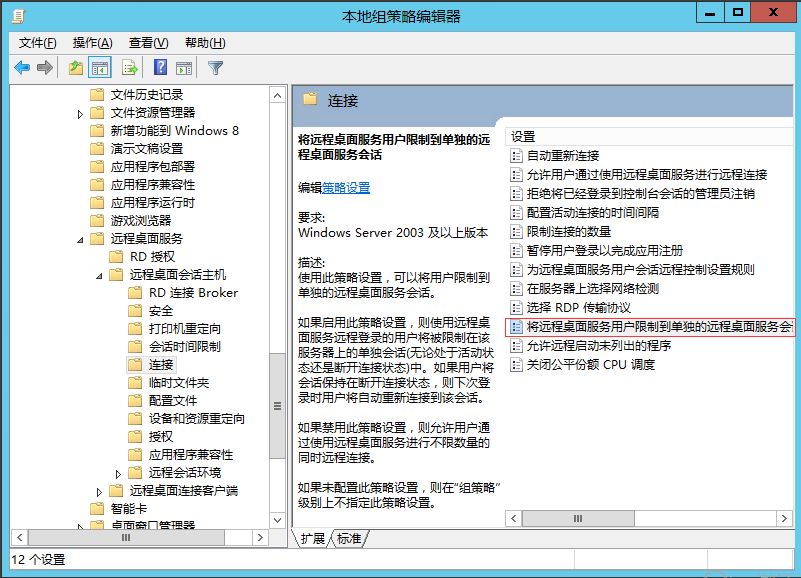This screenshot has height=578, width=801.
Task: Select policy 暂停用户登录以完成应用注册
Action: [605, 250]
